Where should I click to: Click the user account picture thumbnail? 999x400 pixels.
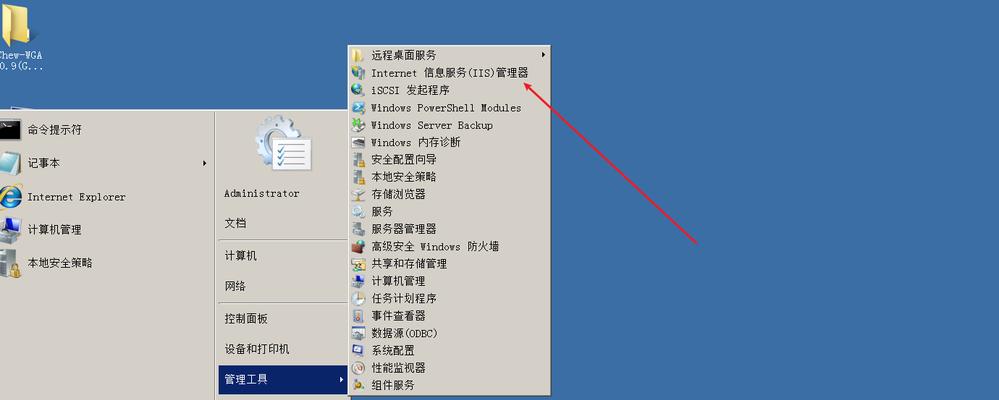[284, 143]
